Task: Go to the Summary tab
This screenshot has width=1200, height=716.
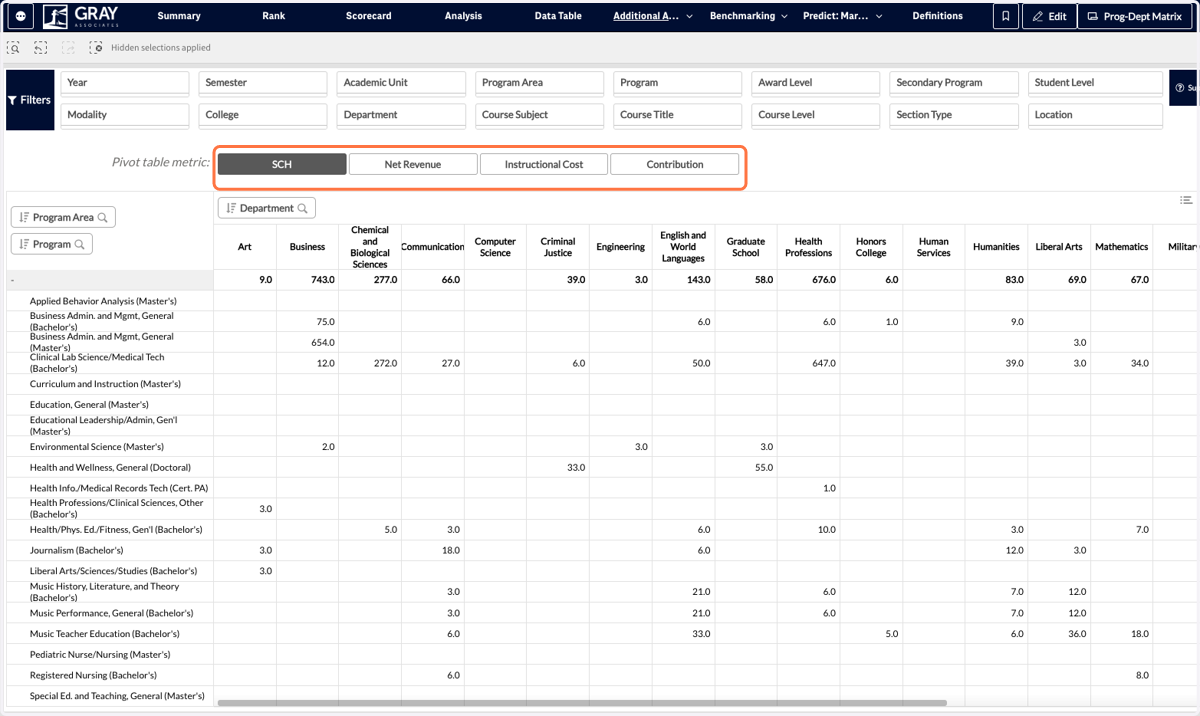Action: coord(179,16)
